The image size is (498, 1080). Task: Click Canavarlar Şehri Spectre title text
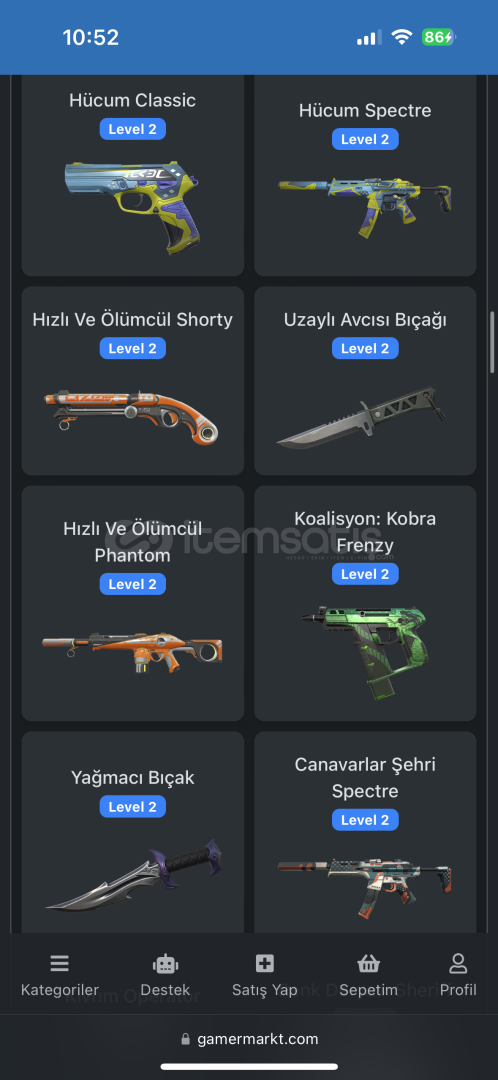click(365, 777)
